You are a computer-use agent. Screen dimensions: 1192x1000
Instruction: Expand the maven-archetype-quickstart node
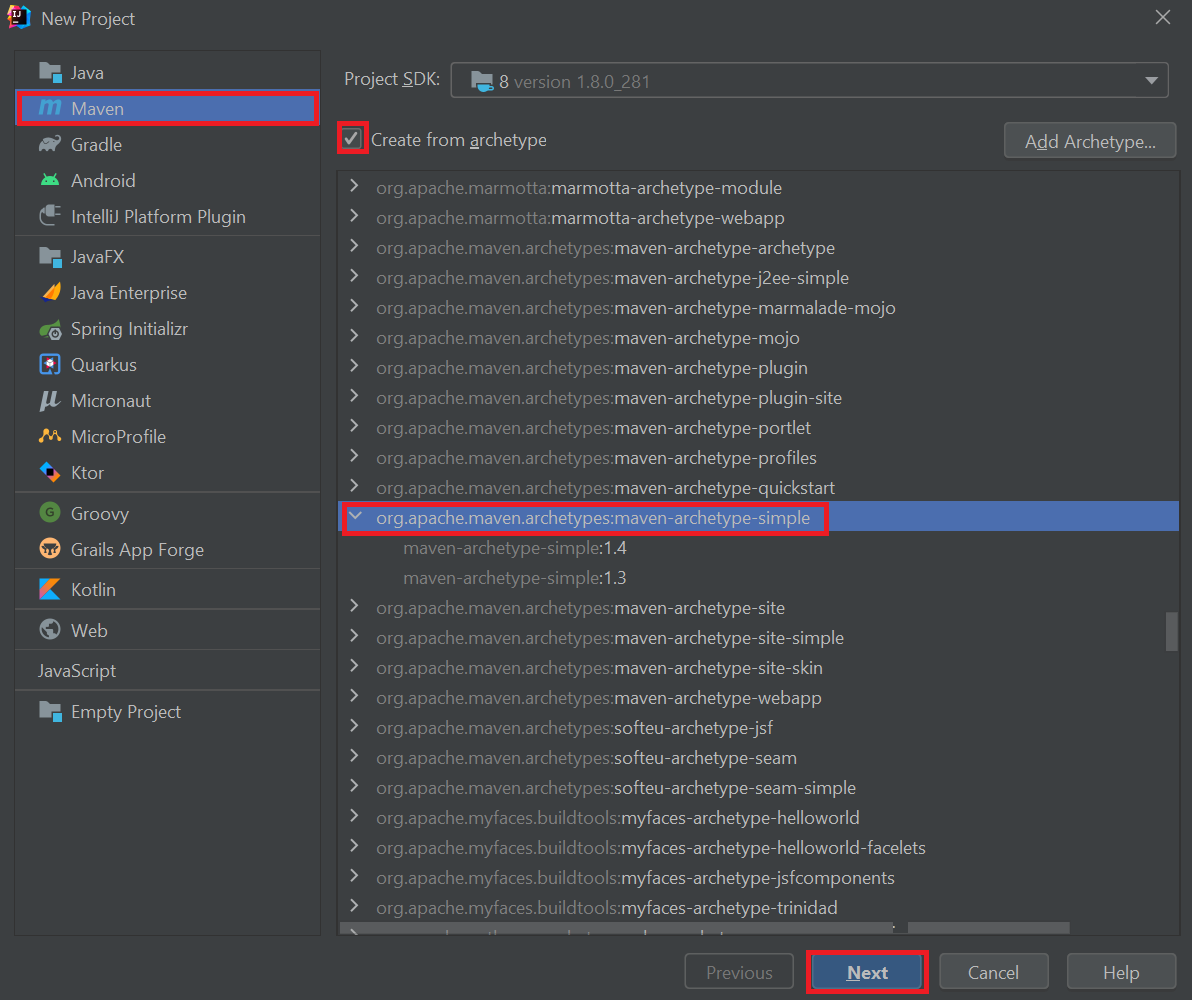[x=354, y=487]
